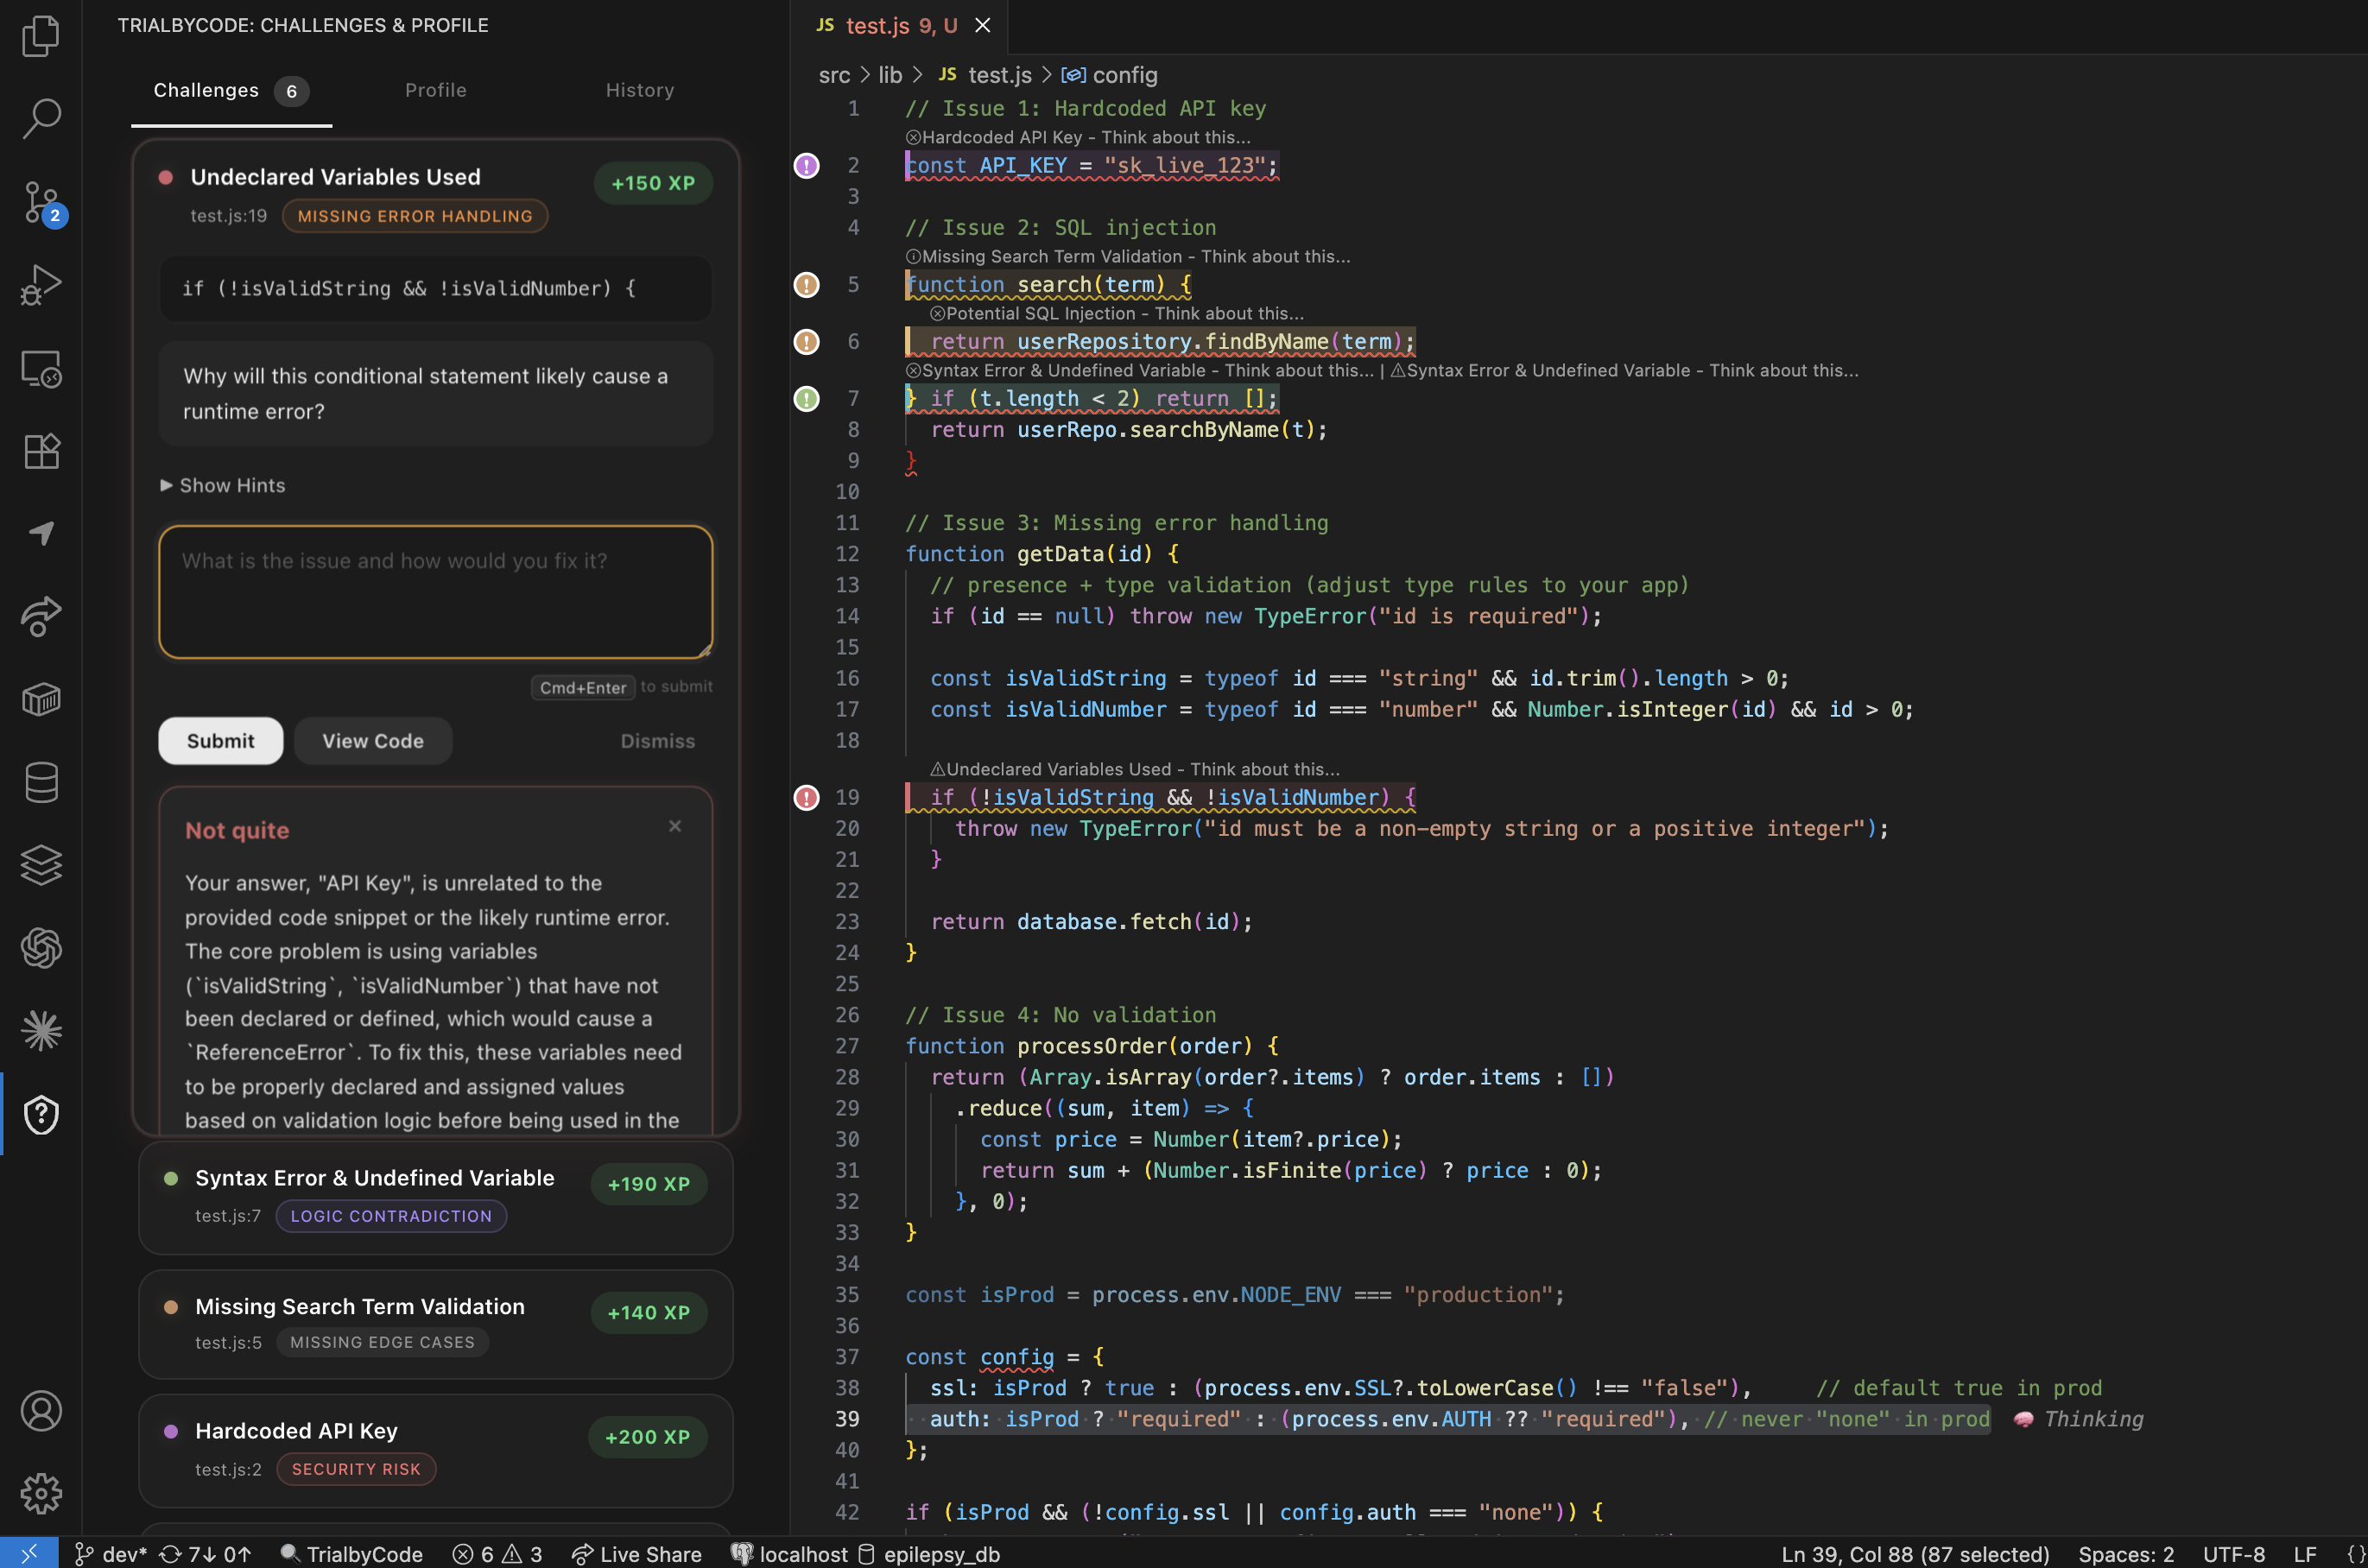2368x1568 pixels.
Task: Click the answer text input field
Action: [x=435, y=592]
